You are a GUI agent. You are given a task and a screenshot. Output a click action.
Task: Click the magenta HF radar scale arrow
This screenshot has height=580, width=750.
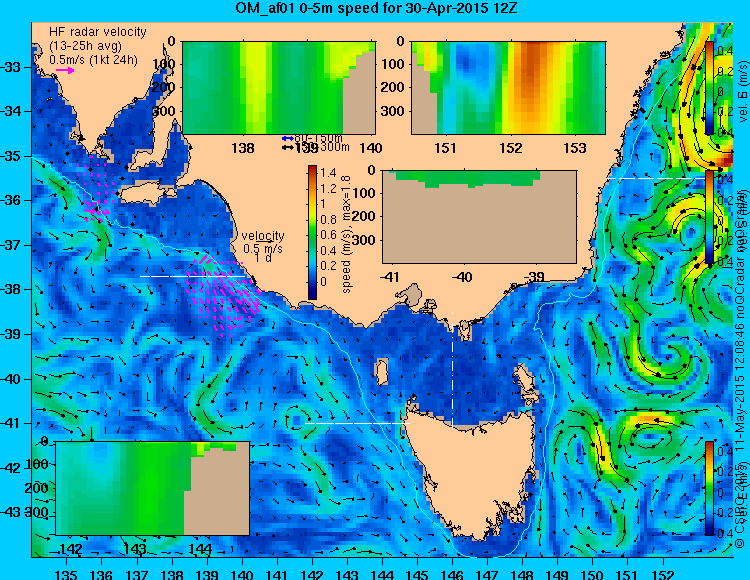(65, 70)
